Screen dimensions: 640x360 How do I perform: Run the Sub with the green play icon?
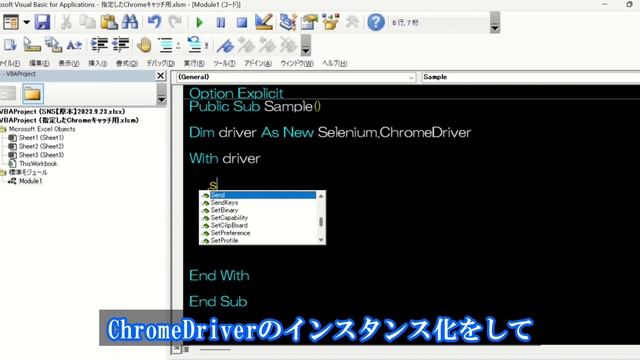pos(200,22)
